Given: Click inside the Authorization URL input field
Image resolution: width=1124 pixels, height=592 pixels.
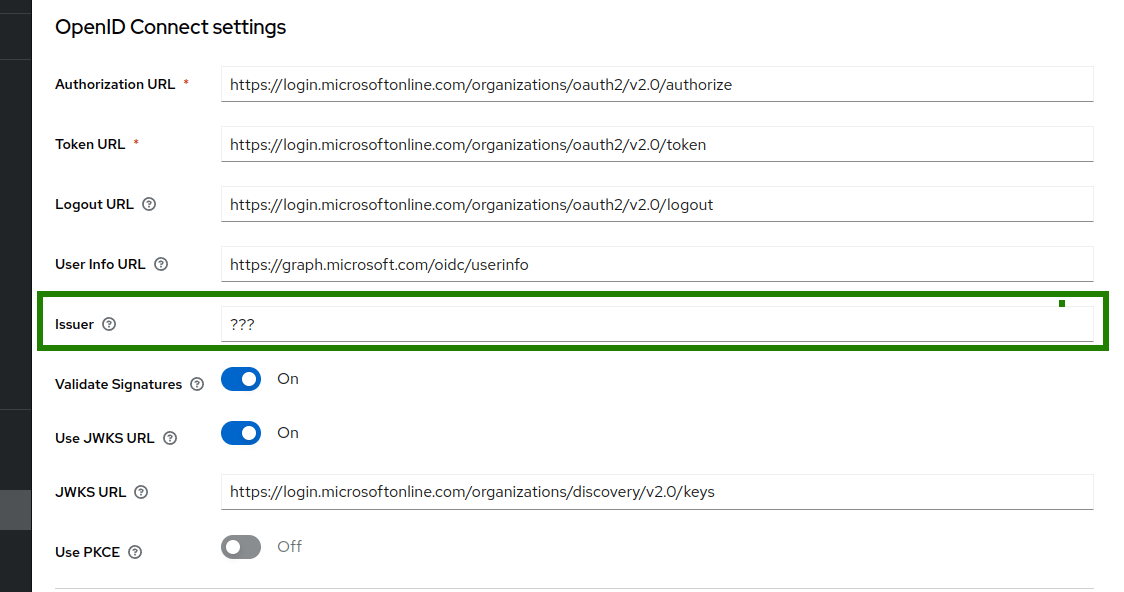Looking at the screenshot, I should [657, 84].
